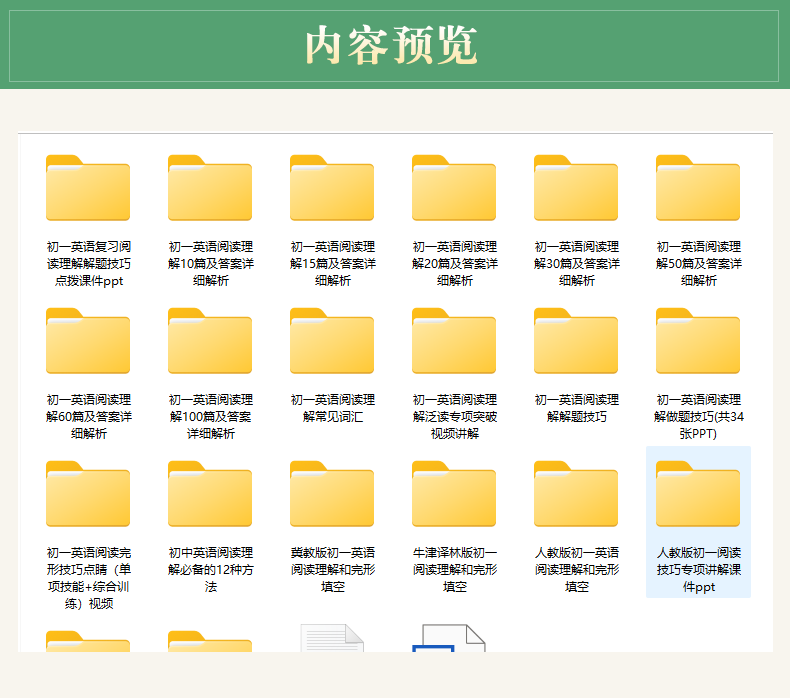Click the file name 初中英语阅读理解必备的12种方法
This screenshot has width=790, height=698.
tap(211, 569)
